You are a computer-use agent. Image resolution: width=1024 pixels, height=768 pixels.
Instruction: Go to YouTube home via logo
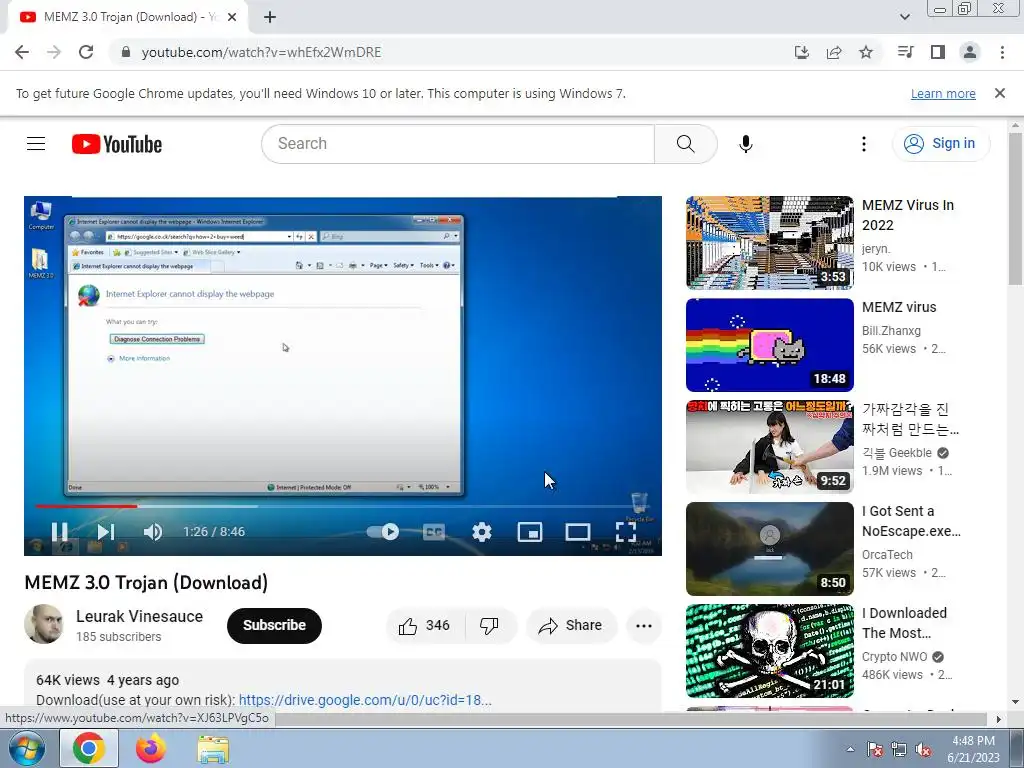(x=117, y=144)
